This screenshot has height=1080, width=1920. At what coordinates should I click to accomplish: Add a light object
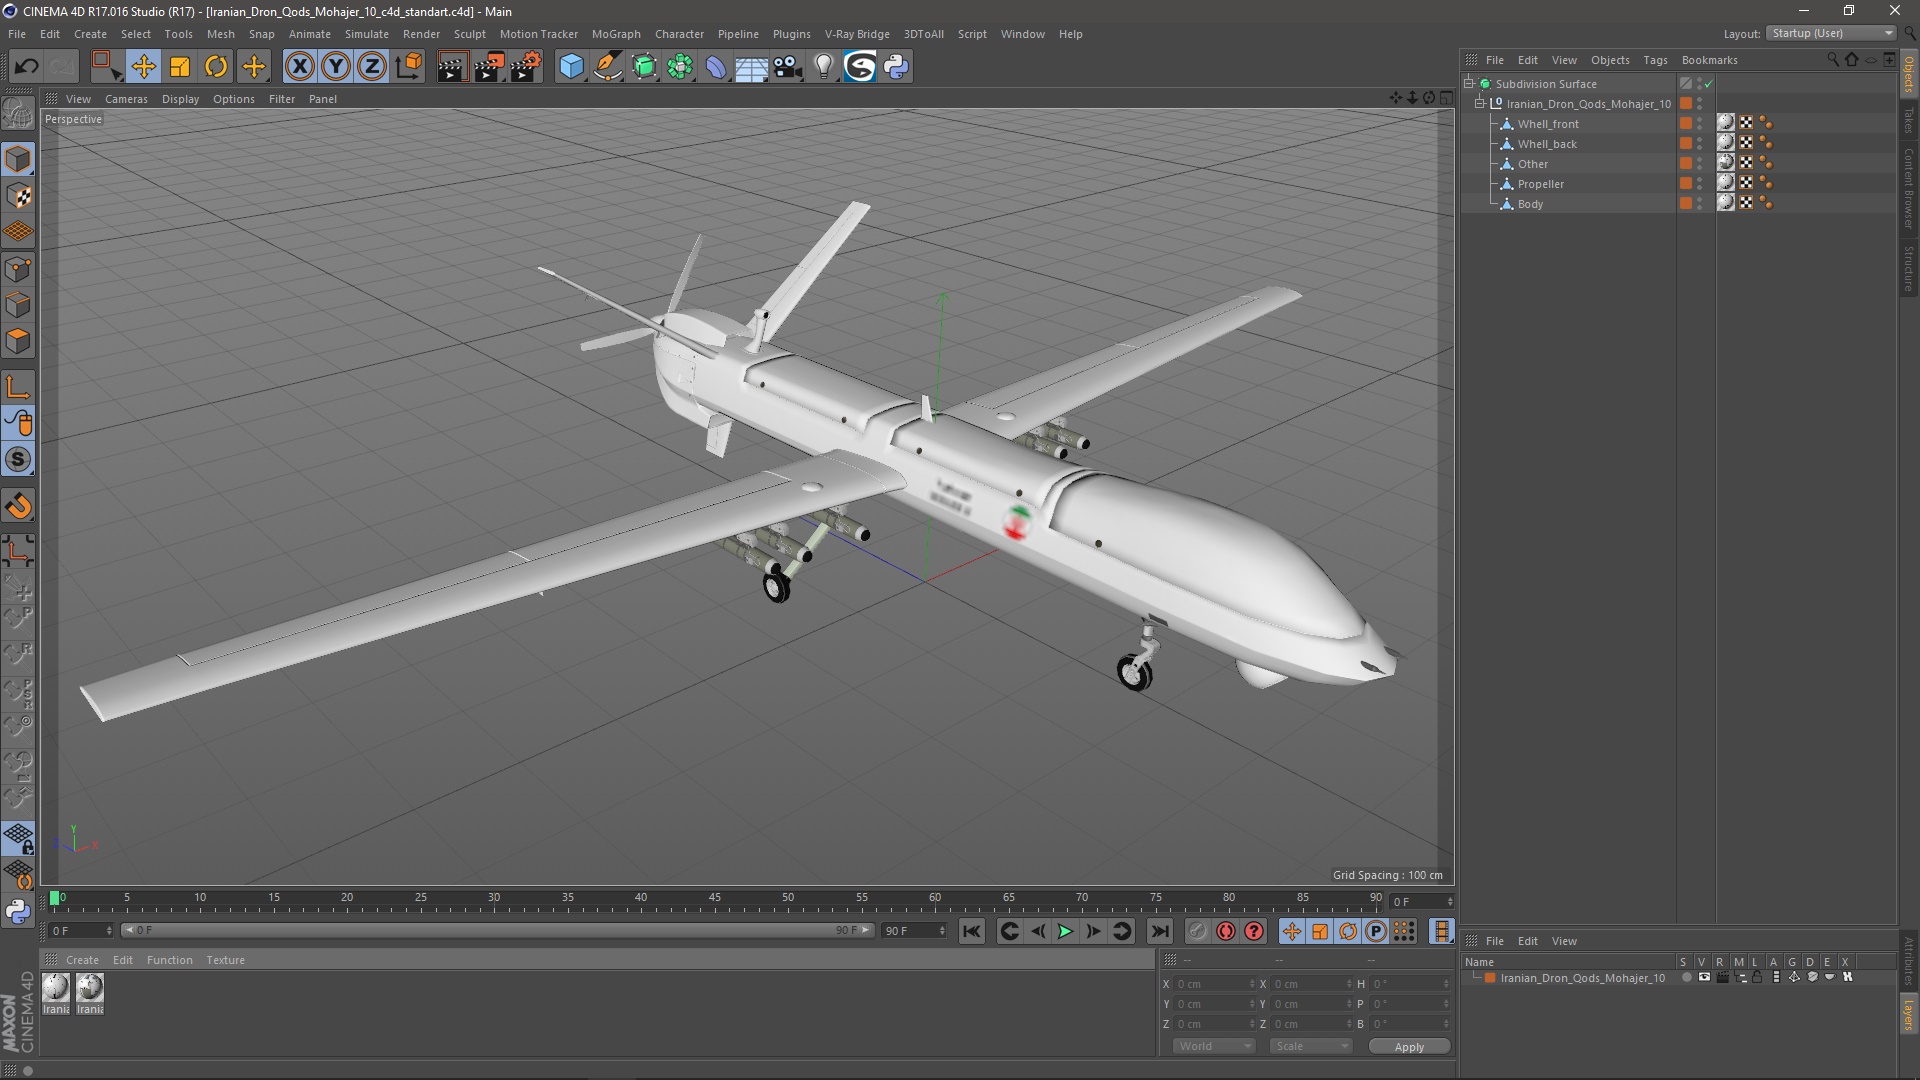(x=823, y=67)
